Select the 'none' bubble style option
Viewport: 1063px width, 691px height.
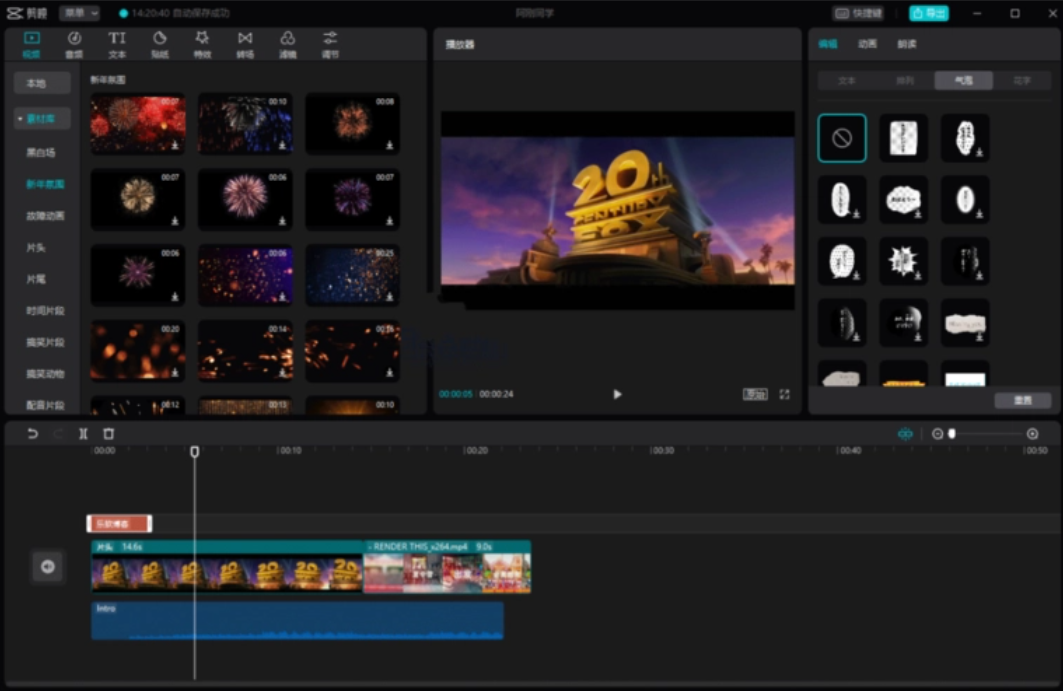point(842,138)
